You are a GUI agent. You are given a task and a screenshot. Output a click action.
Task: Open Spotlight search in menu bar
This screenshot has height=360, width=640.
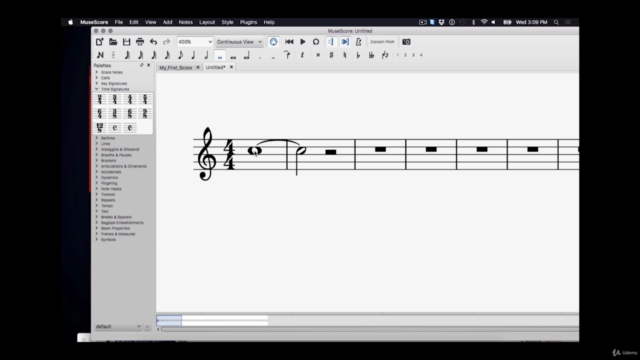coord(556,22)
